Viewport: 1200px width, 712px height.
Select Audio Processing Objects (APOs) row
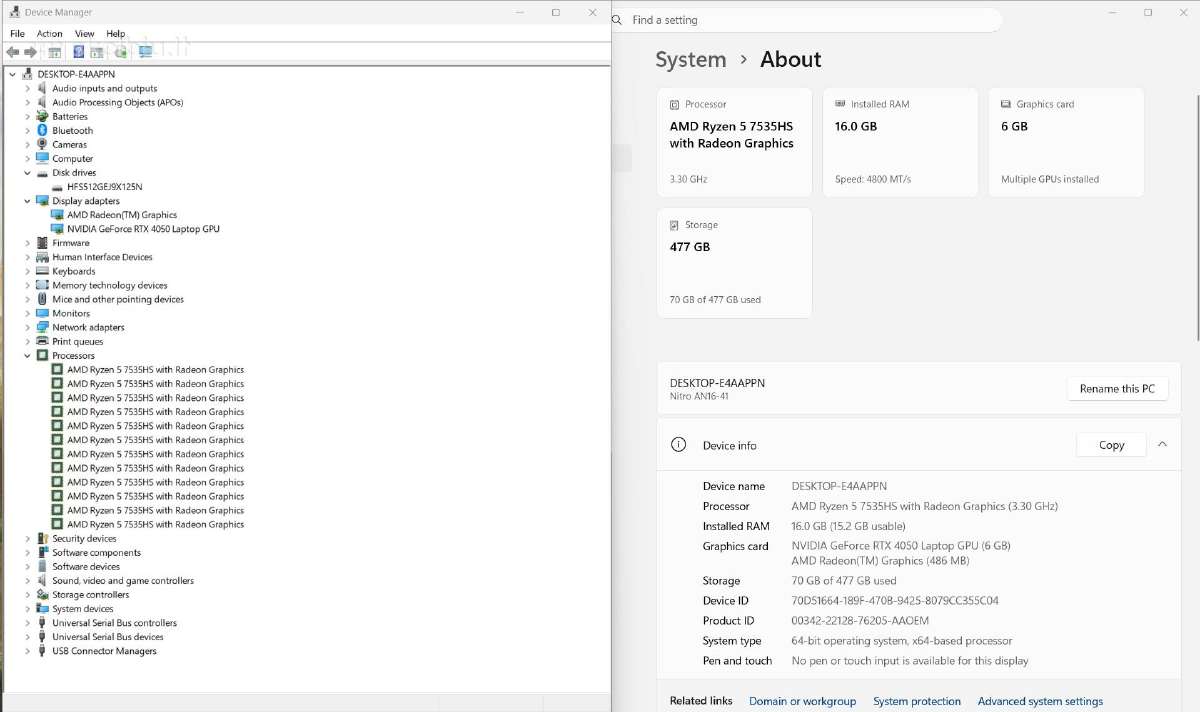(117, 102)
